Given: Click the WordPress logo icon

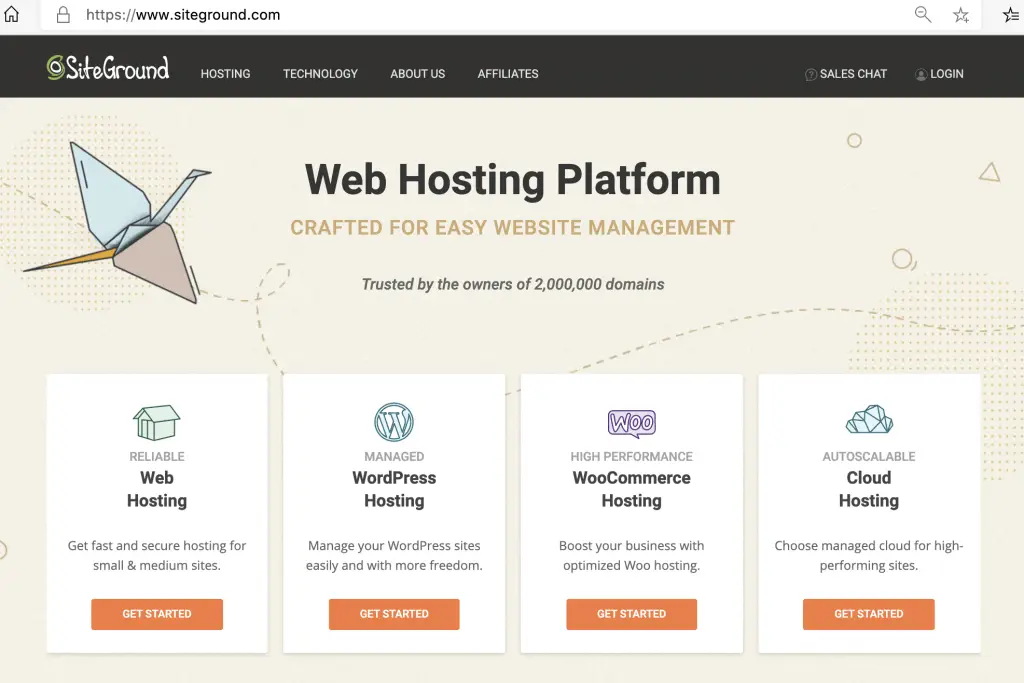Looking at the screenshot, I should pyautogui.click(x=394, y=422).
